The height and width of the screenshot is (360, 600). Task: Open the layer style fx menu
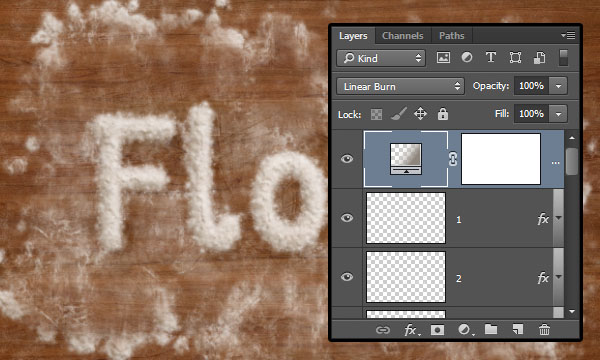coord(411,330)
